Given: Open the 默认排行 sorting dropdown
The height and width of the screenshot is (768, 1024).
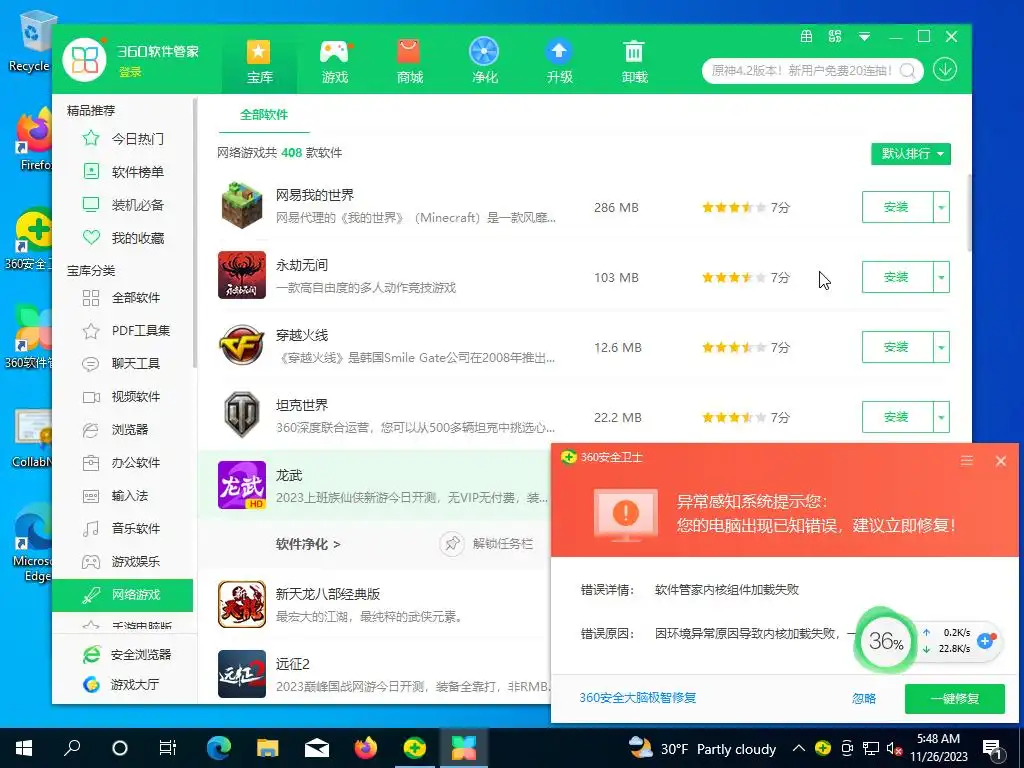Looking at the screenshot, I should click(x=911, y=154).
